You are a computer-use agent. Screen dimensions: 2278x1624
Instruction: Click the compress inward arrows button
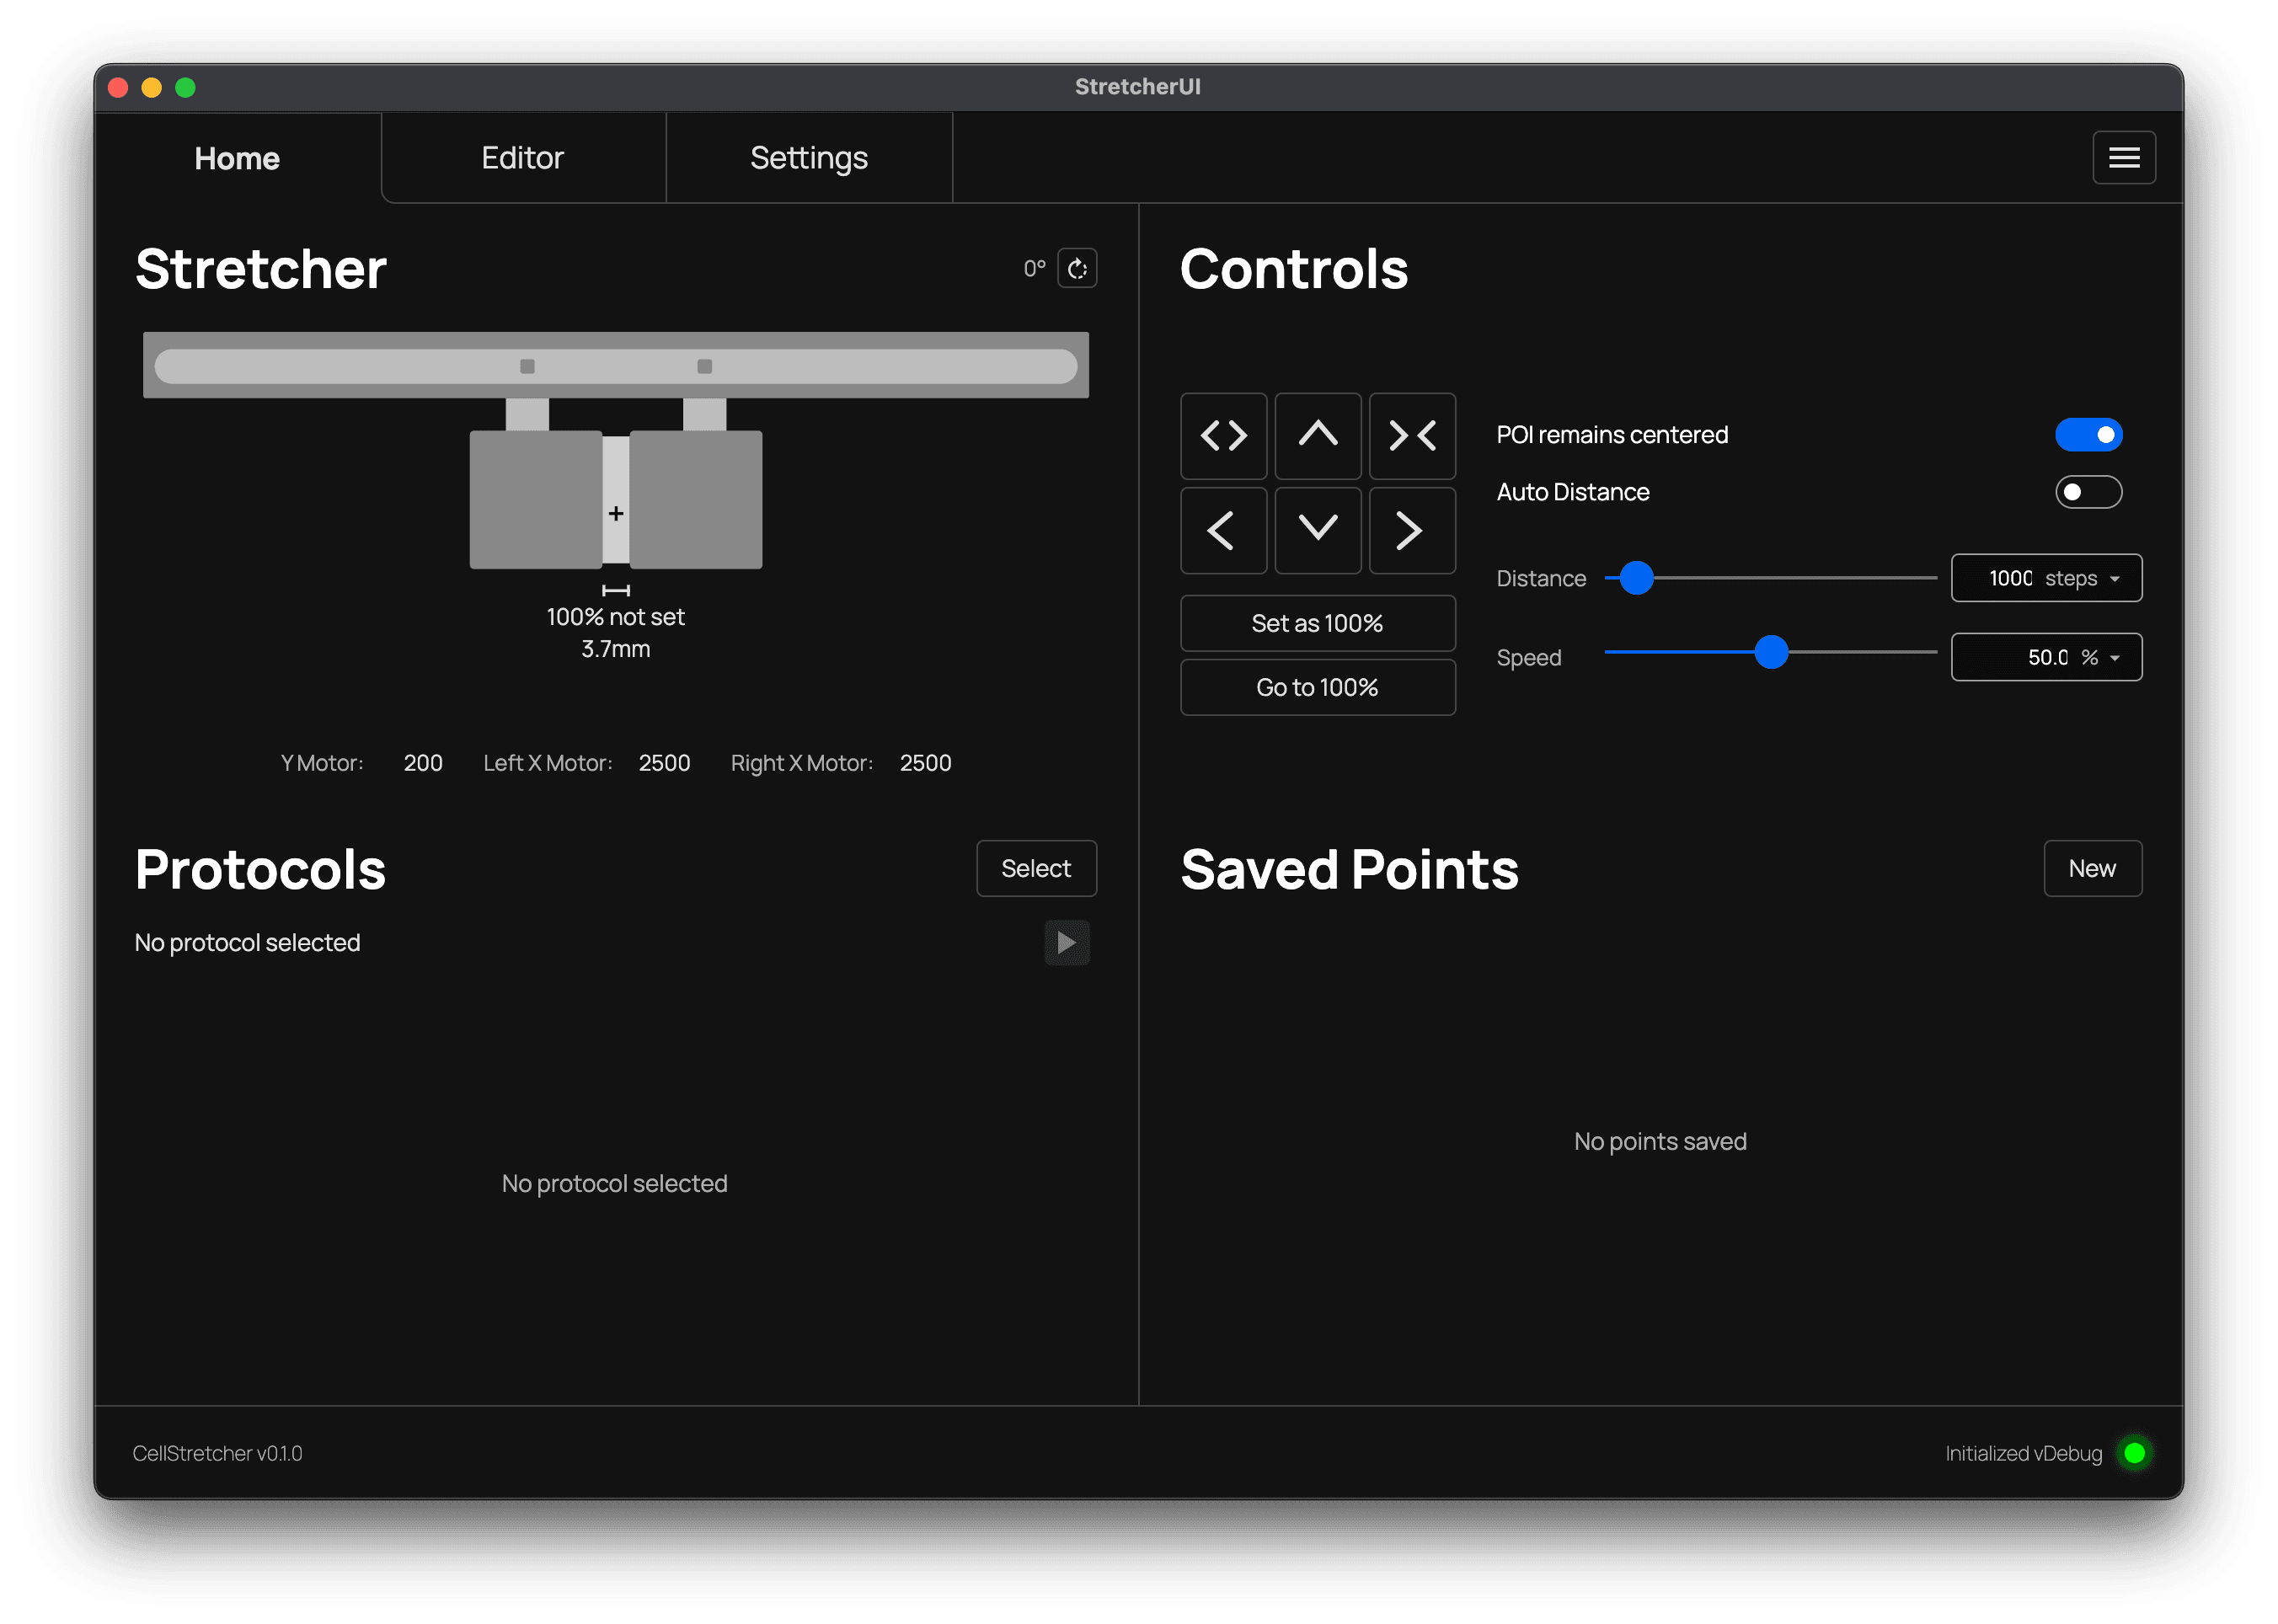click(x=1411, y=435)
